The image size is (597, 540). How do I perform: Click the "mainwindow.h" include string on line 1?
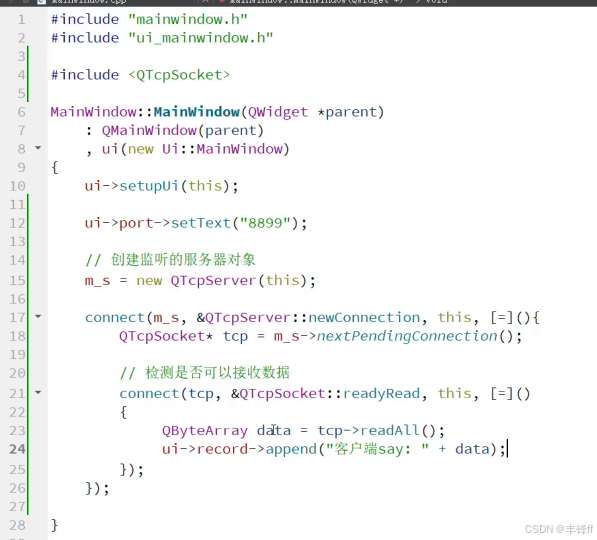click(x=188, y=19)
